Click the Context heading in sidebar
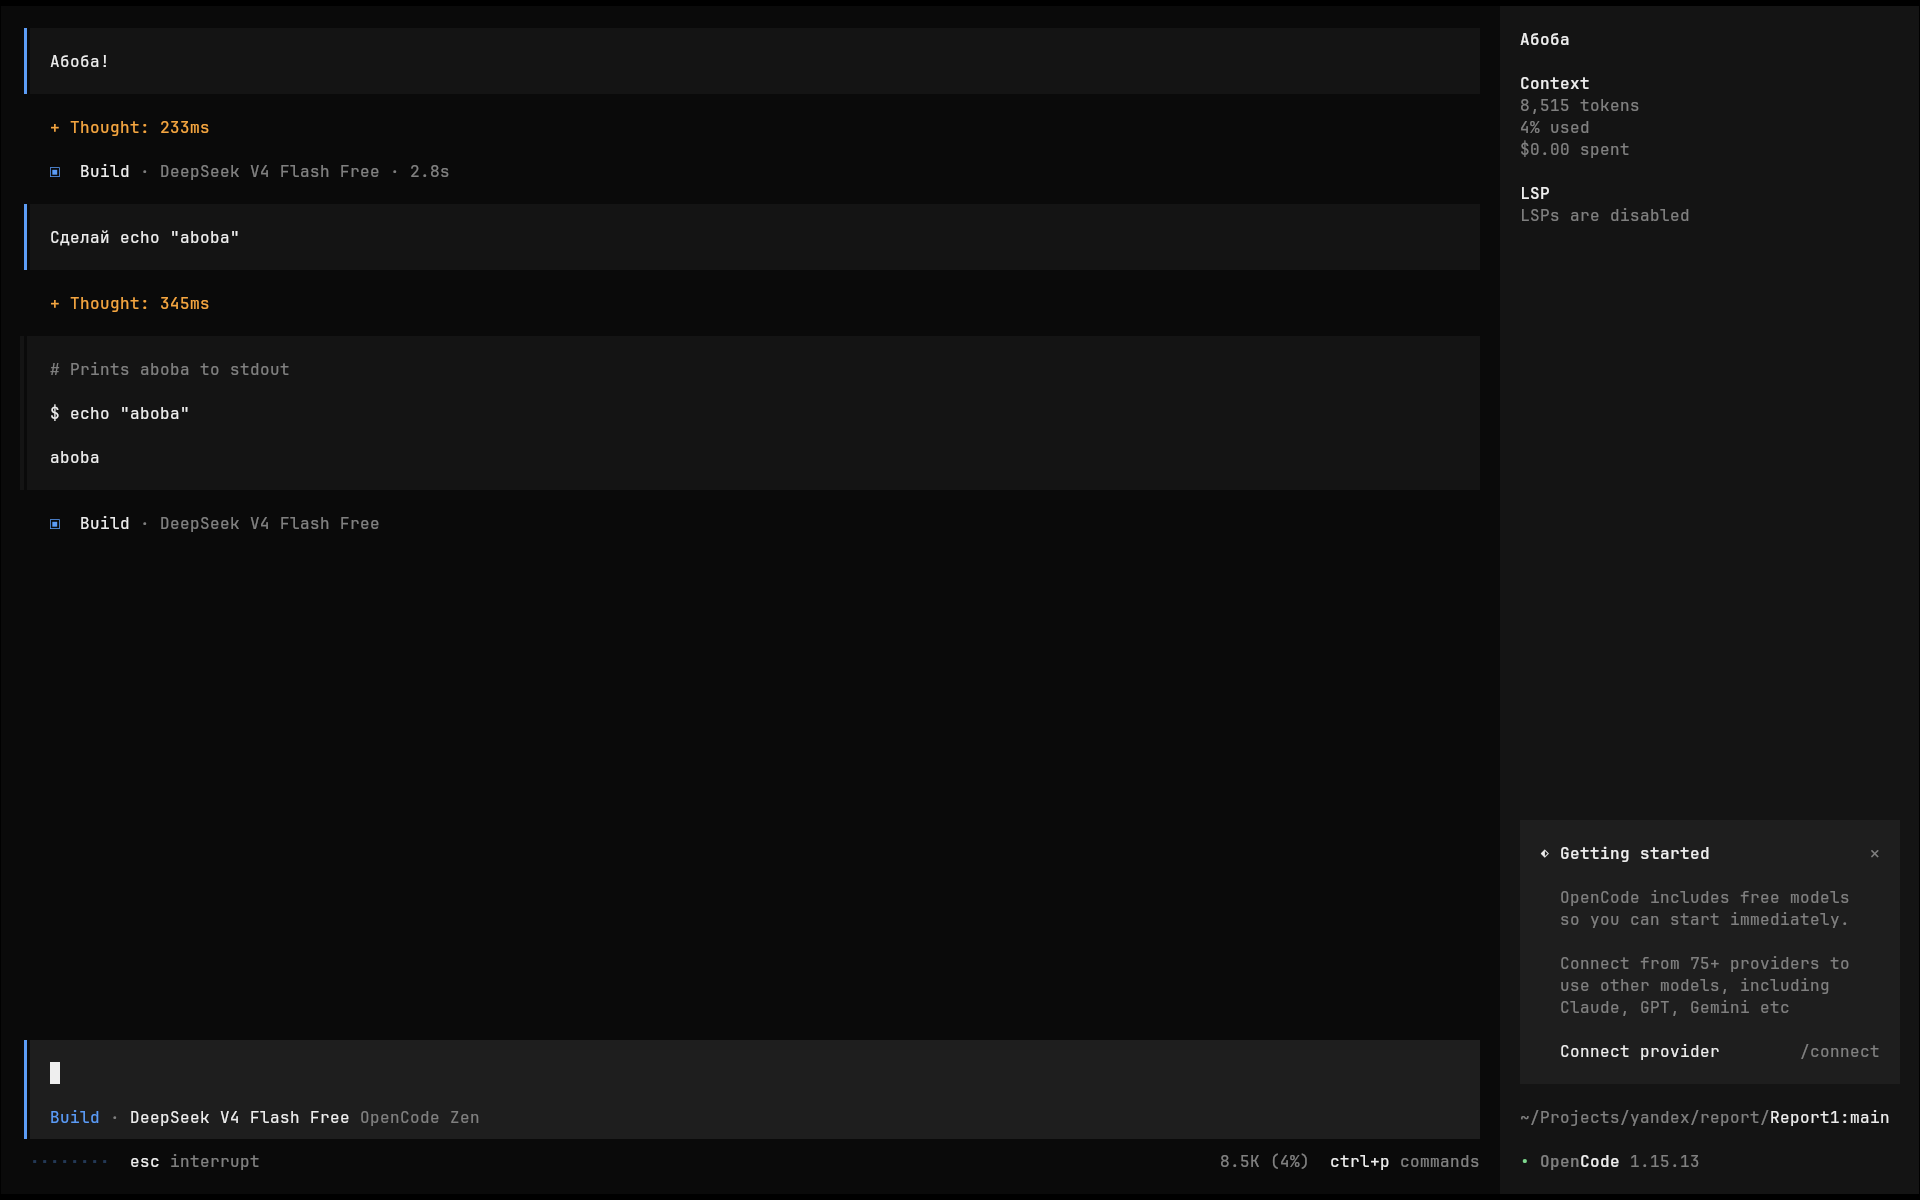Viewport: 1920px width, 1200px height. tap(1555, 84)
